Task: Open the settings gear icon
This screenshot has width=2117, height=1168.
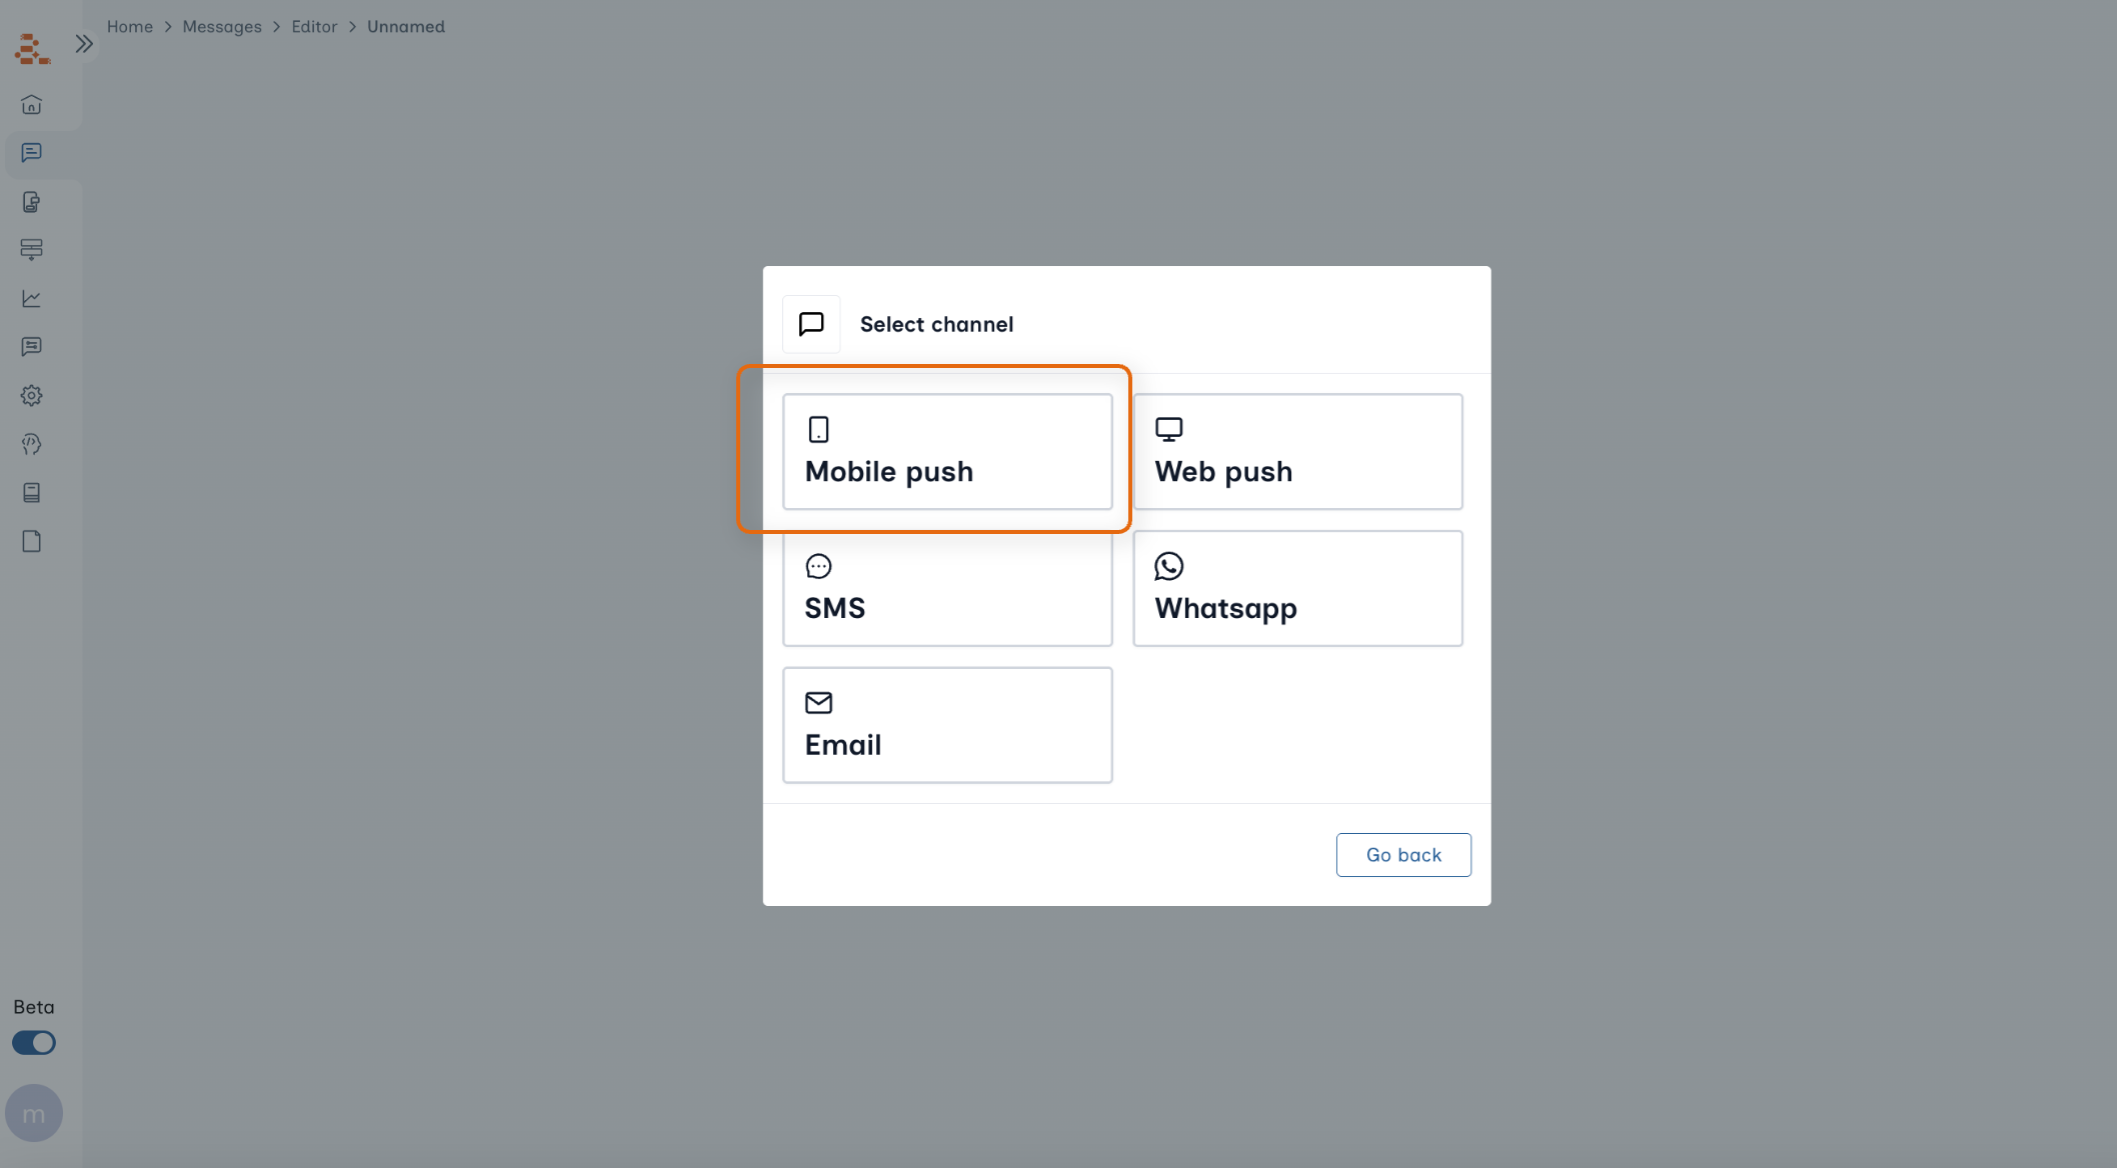Action: coord(31,395)
